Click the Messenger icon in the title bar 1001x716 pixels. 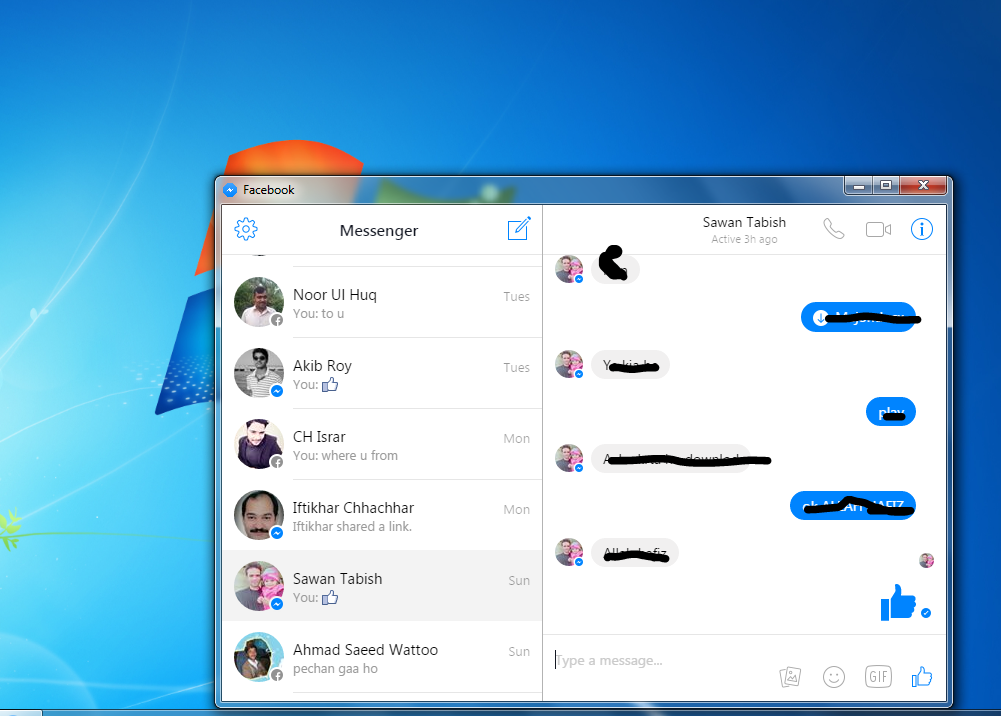point(230,190)
